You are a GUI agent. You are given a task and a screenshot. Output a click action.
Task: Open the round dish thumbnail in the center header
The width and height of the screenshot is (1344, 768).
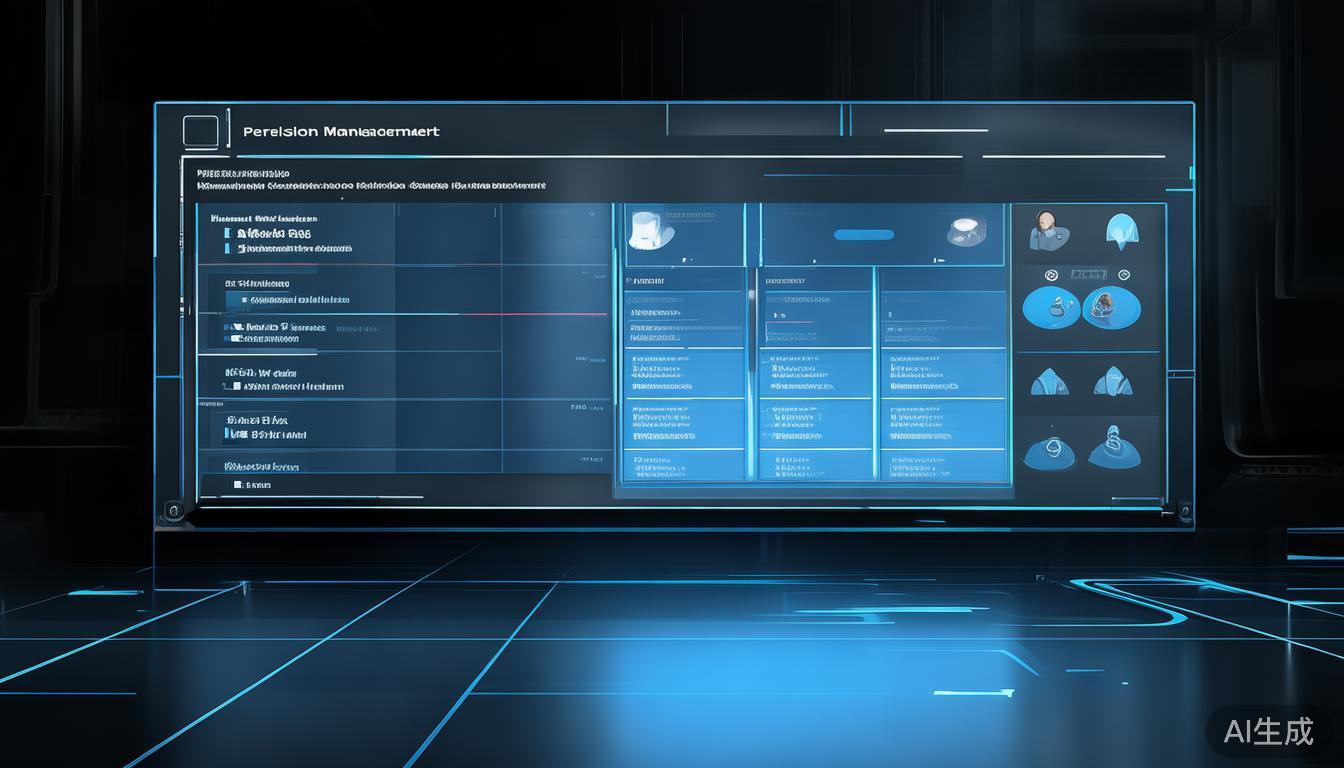(966, 231)
